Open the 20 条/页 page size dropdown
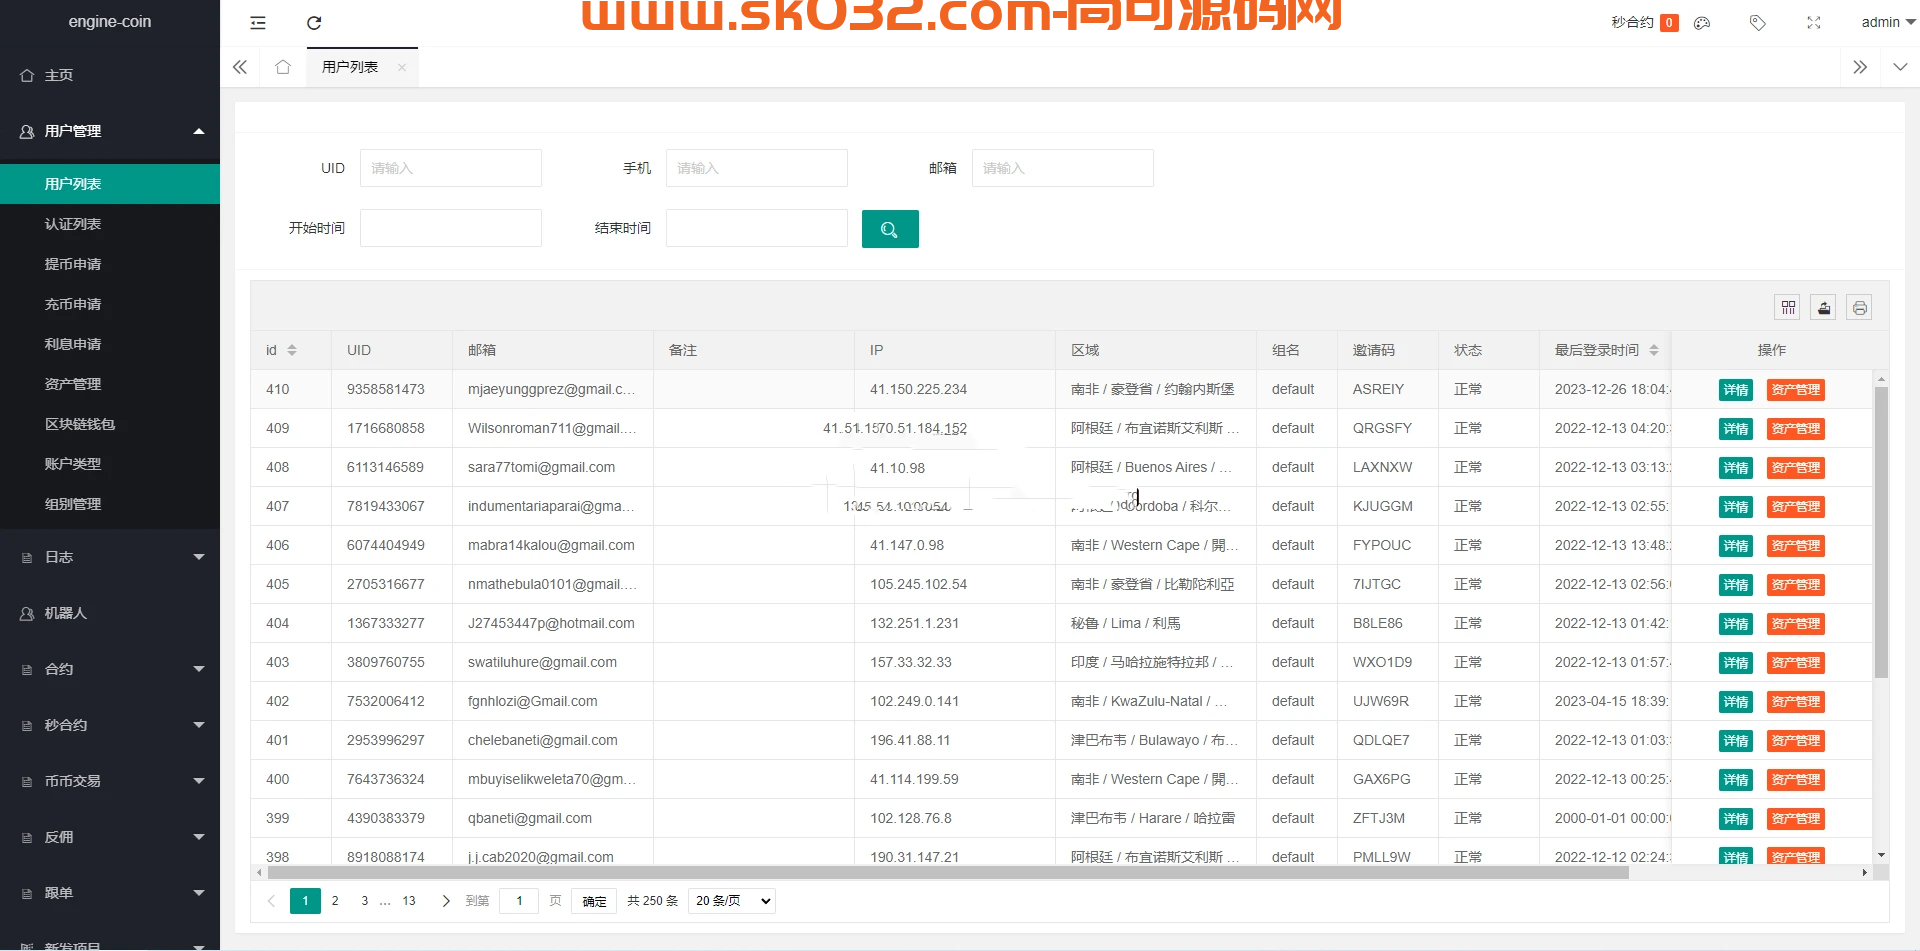 [x=732, y=901]
